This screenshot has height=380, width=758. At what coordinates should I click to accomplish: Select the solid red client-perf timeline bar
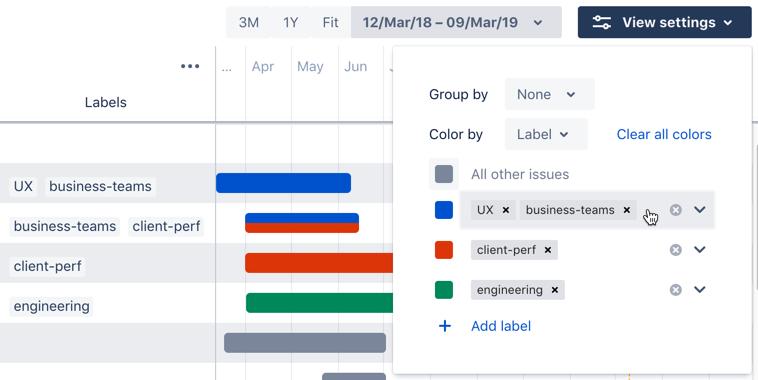click(319, 263)
